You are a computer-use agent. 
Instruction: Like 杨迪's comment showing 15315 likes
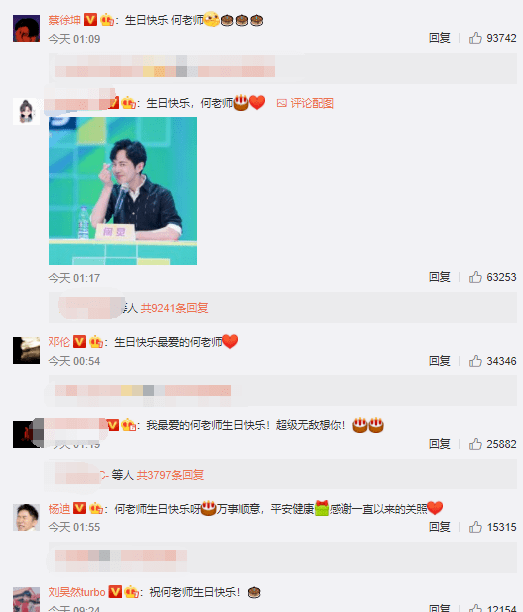click(x=475, y=527)
